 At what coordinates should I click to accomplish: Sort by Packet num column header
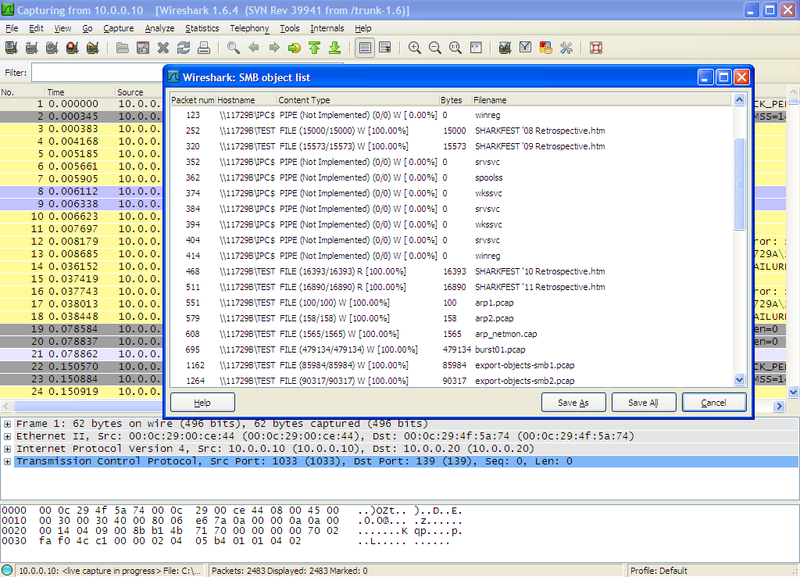(192, 100)
